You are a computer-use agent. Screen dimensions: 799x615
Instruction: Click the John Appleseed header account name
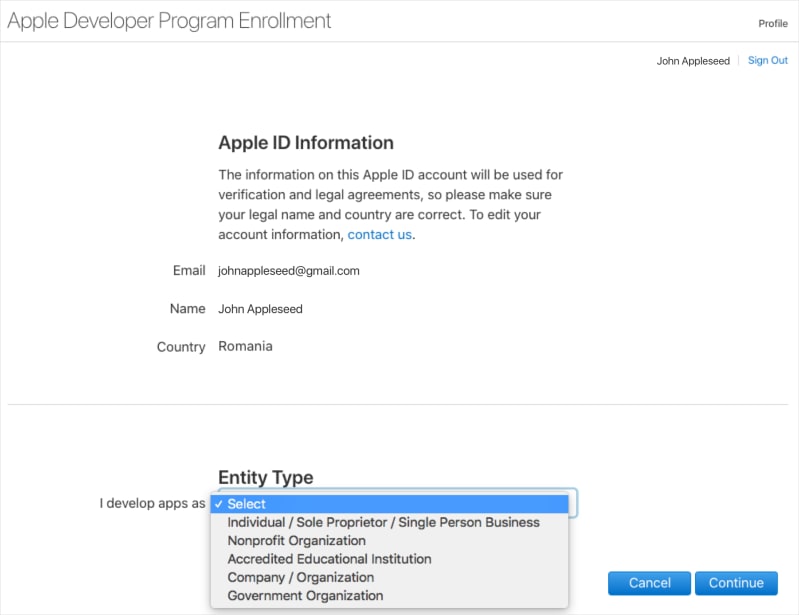693,61
